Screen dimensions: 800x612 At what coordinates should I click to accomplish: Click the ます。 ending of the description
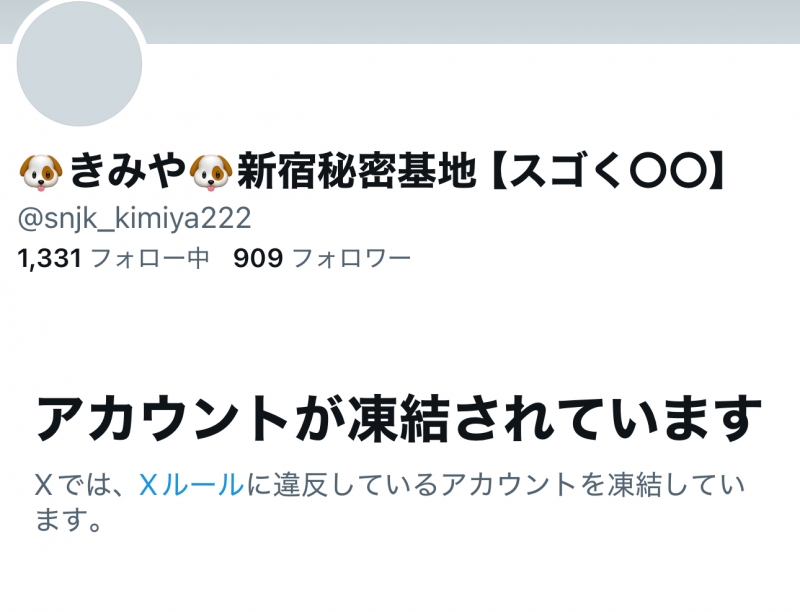click(x=69, y=520)
